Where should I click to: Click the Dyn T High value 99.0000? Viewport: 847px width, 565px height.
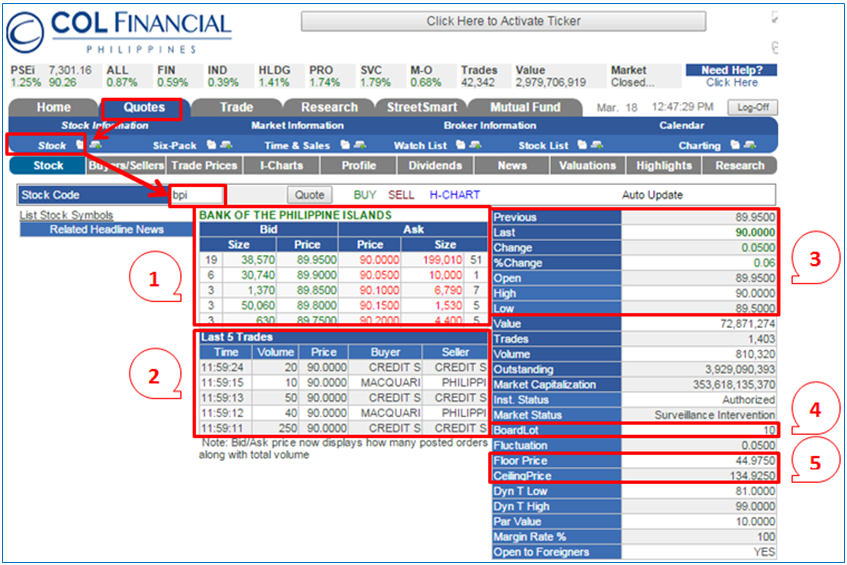(755, 507)
